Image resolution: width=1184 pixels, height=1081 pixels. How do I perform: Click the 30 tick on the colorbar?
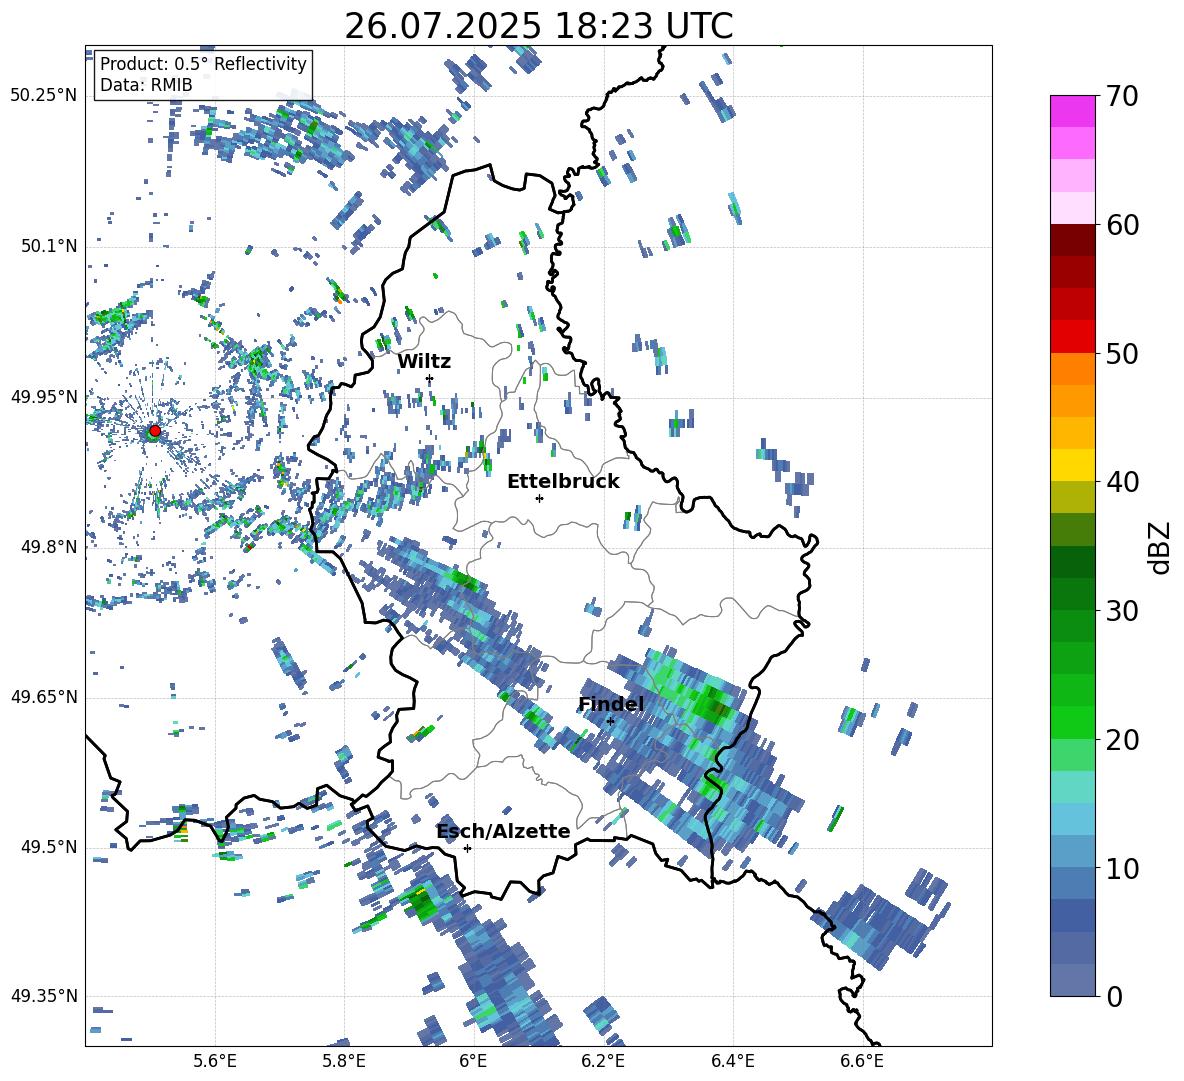(1122, 611)
